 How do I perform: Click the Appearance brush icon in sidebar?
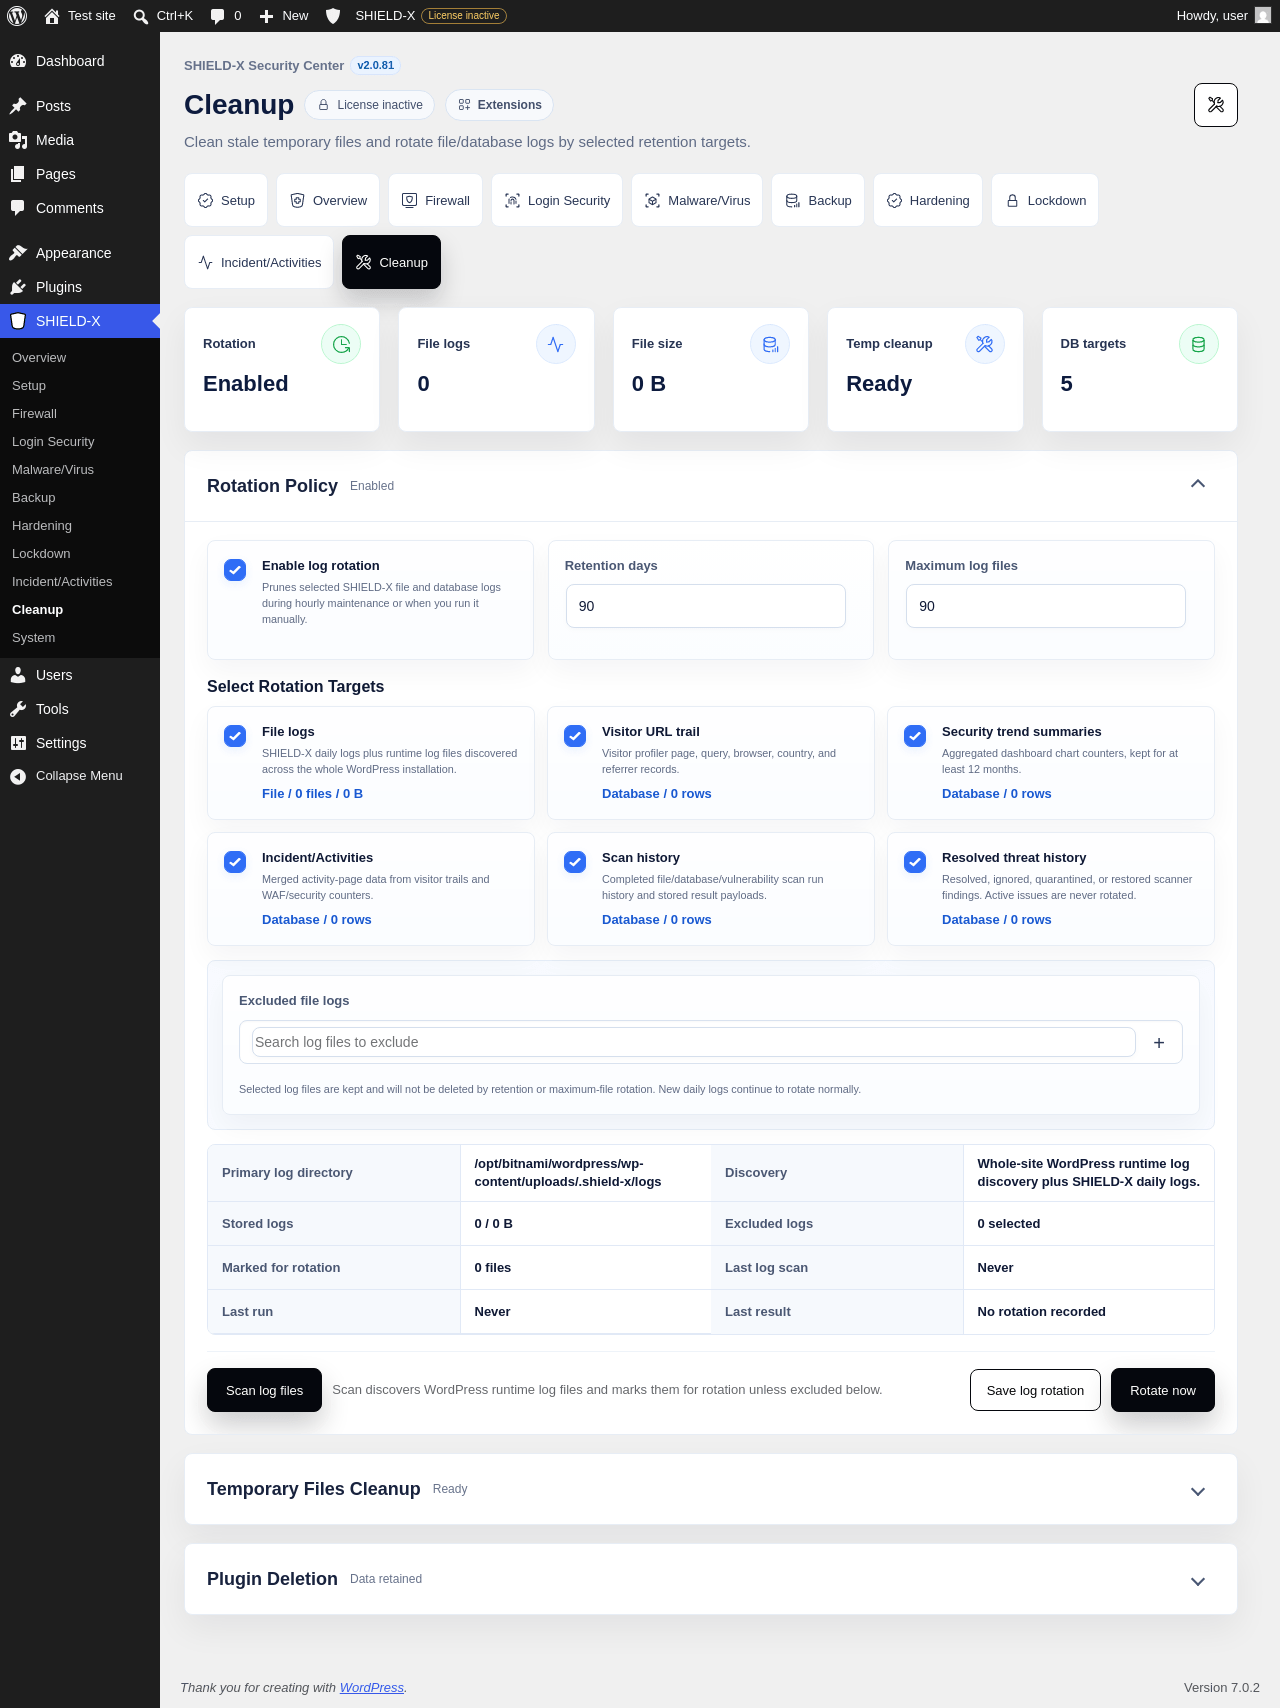18,253
